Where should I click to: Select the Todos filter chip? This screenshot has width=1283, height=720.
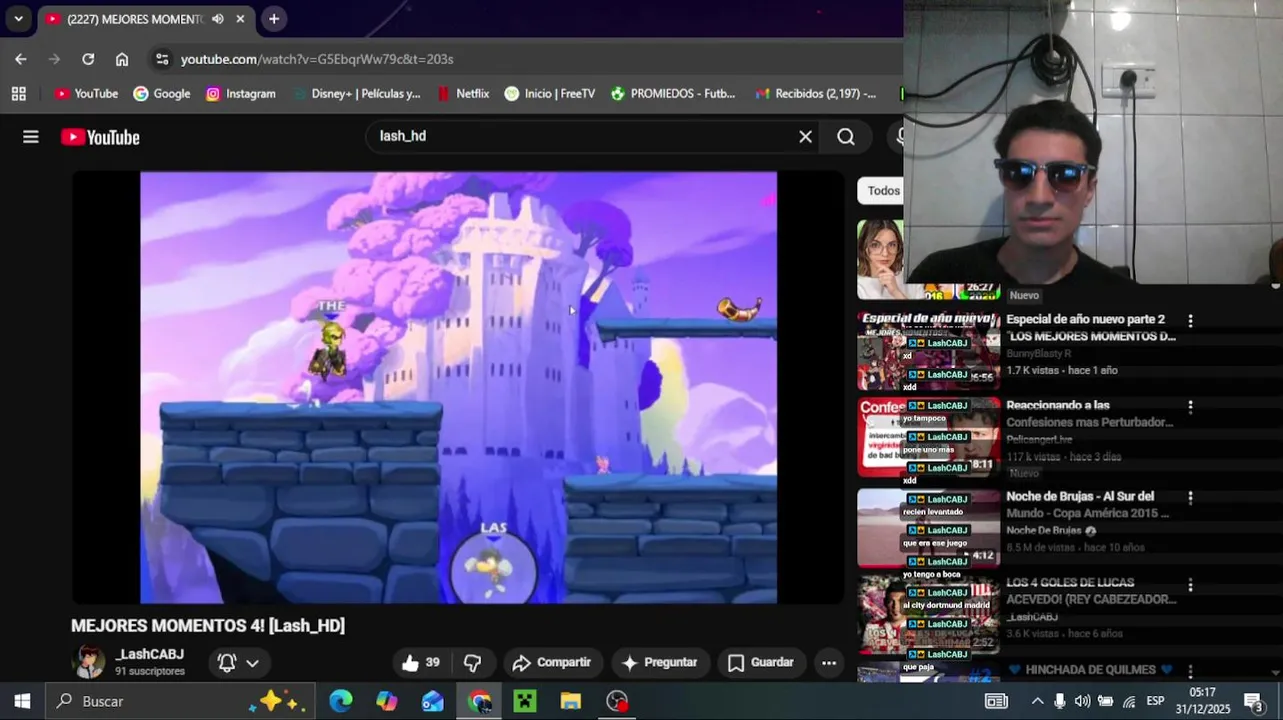click(x=883, y=190)
